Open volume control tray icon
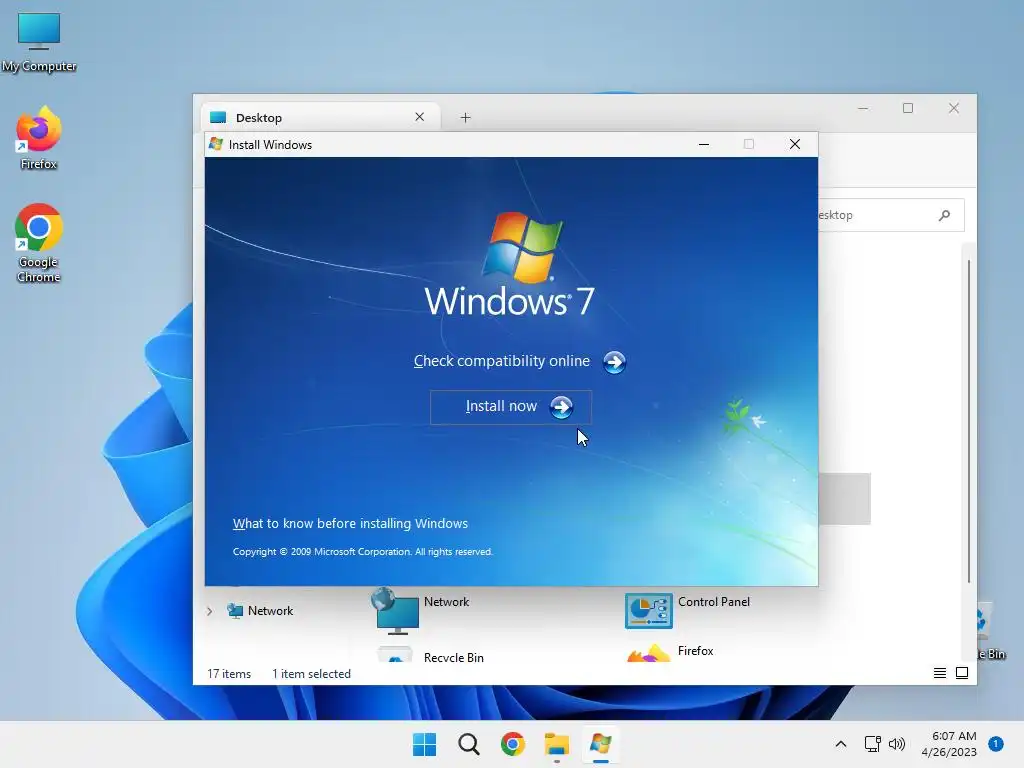Screen dimensions: 1024x768 tap(897, 744)
